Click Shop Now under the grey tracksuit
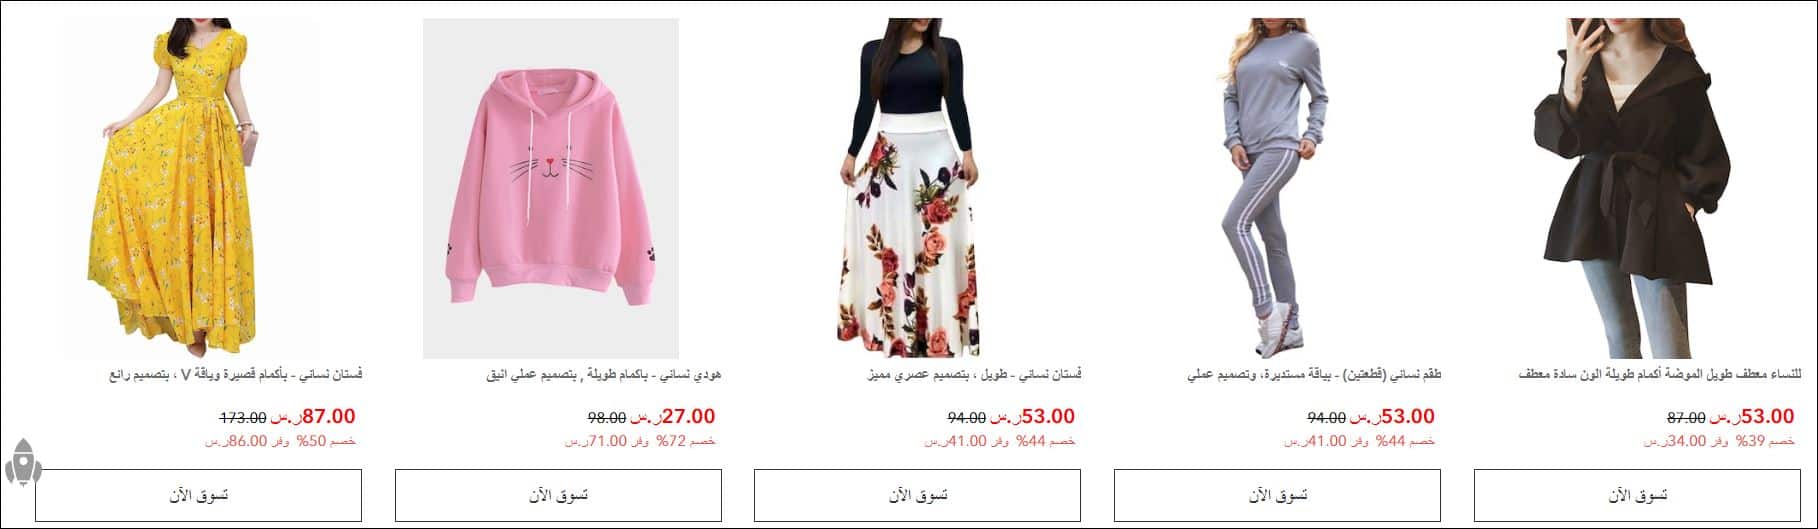1818x529 pixels. coord(1277,495)
